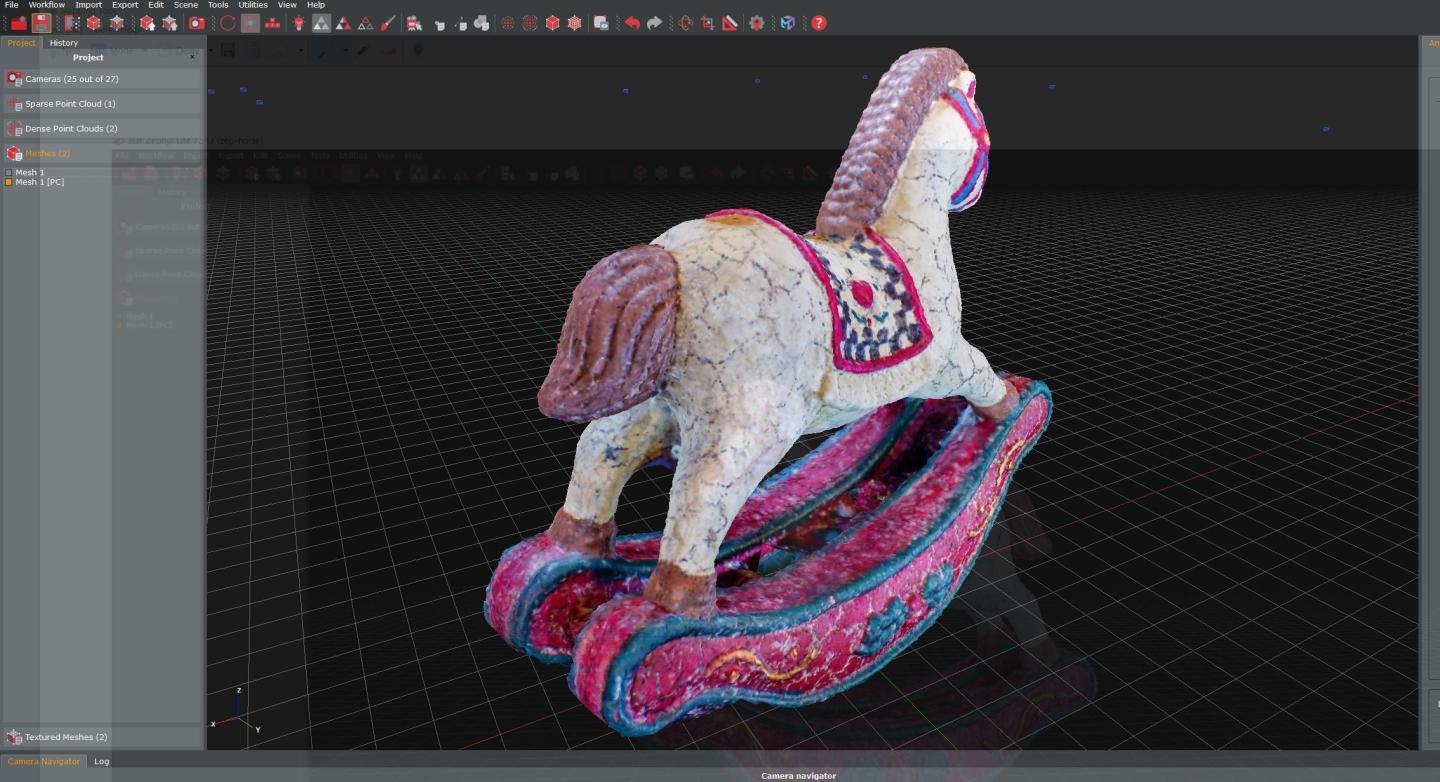Click the gray overlapping shapes icon
Screen dimensions: 1440x782
point(481,23)
